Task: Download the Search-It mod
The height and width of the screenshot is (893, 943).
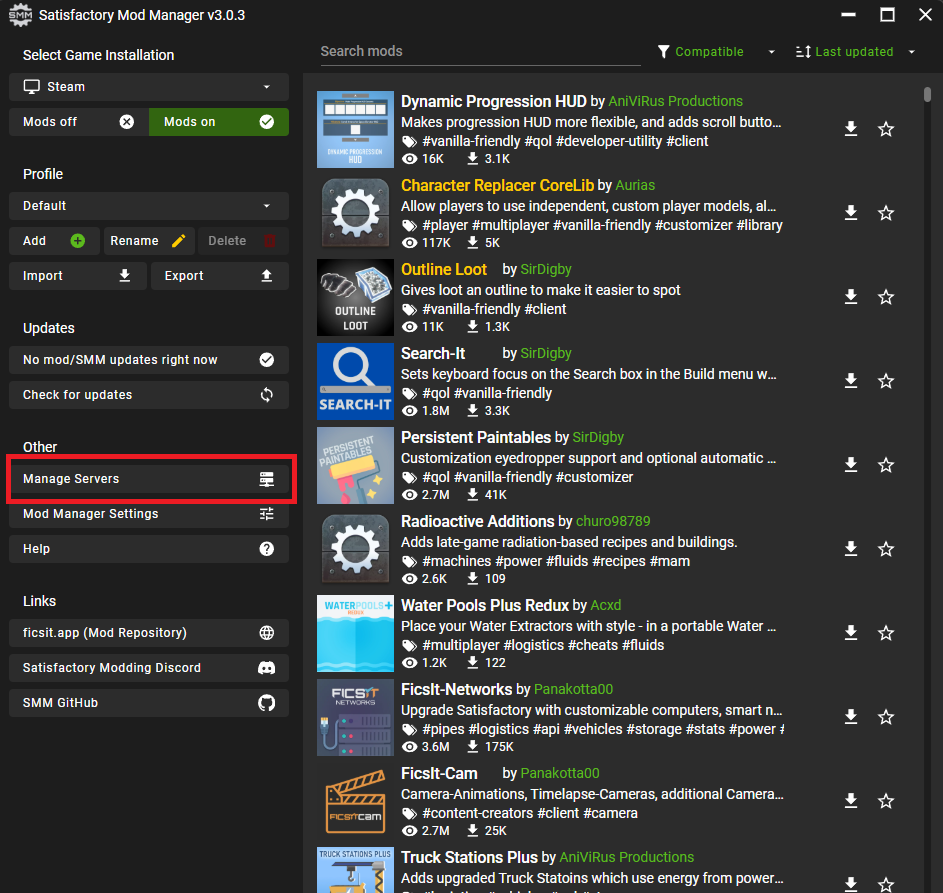Action: pyautogui.click(x=850, y=381)
